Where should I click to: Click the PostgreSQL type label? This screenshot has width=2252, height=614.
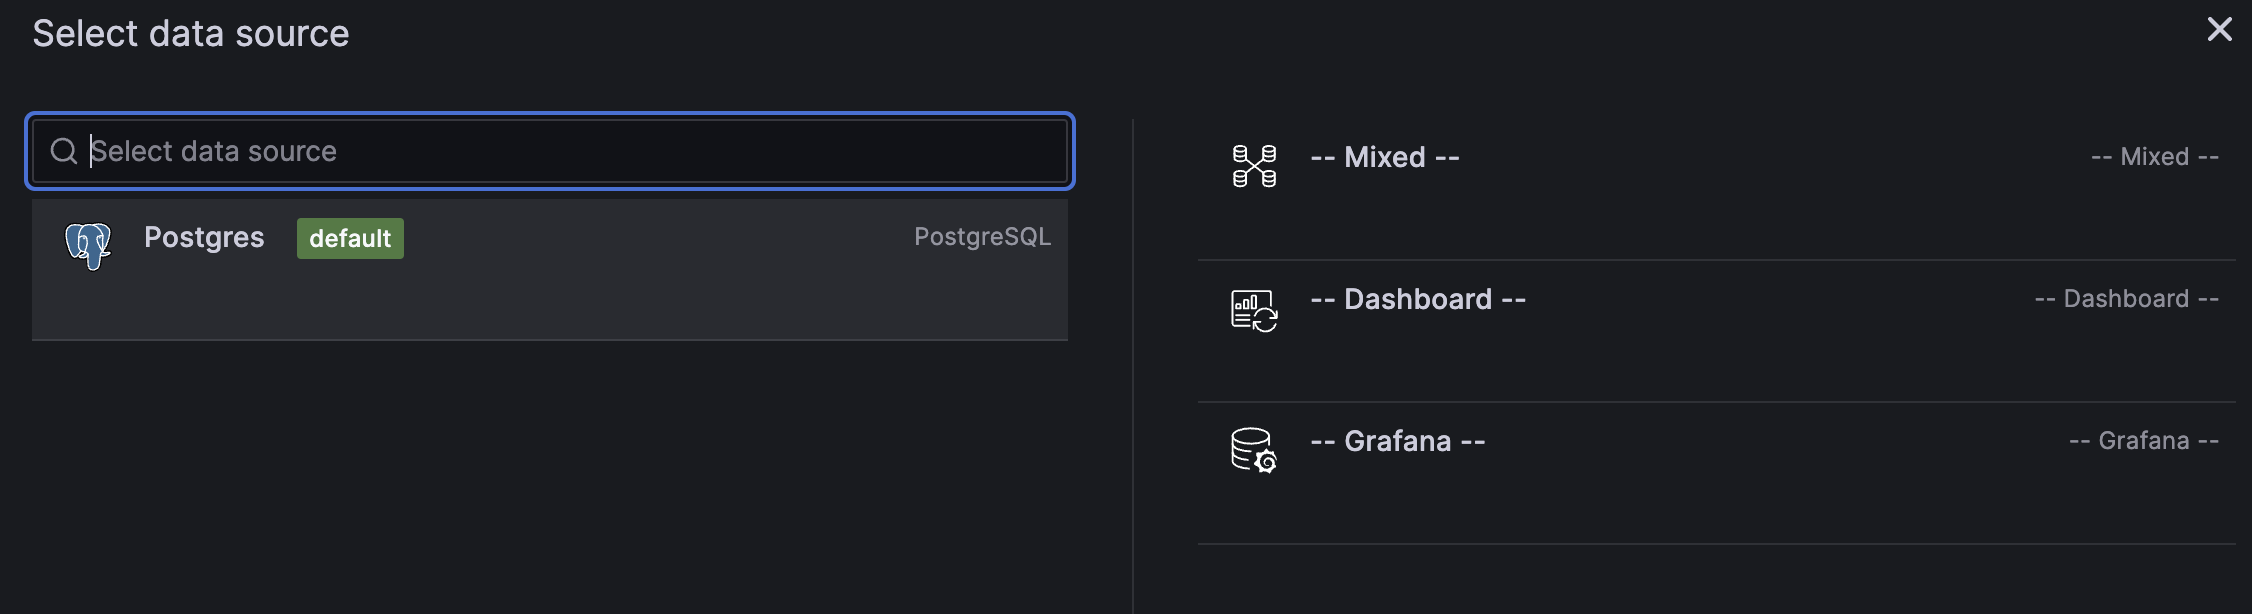click(x=982, y=237)
